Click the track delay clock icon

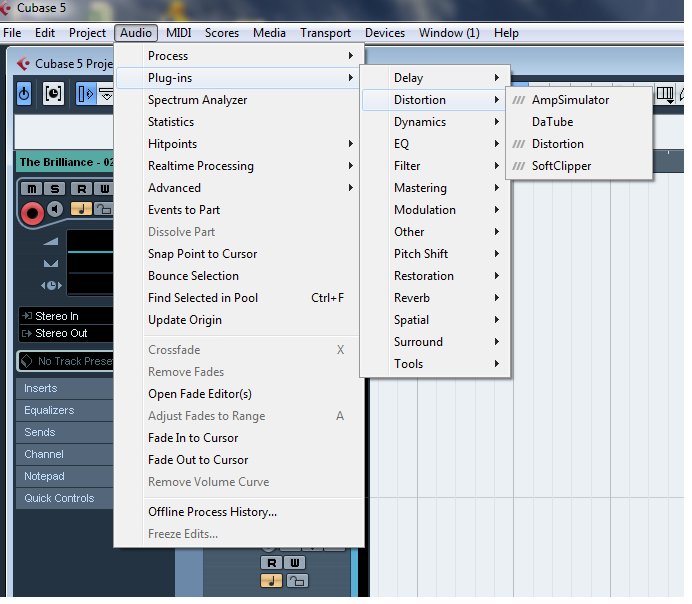(x=51, y=285)
